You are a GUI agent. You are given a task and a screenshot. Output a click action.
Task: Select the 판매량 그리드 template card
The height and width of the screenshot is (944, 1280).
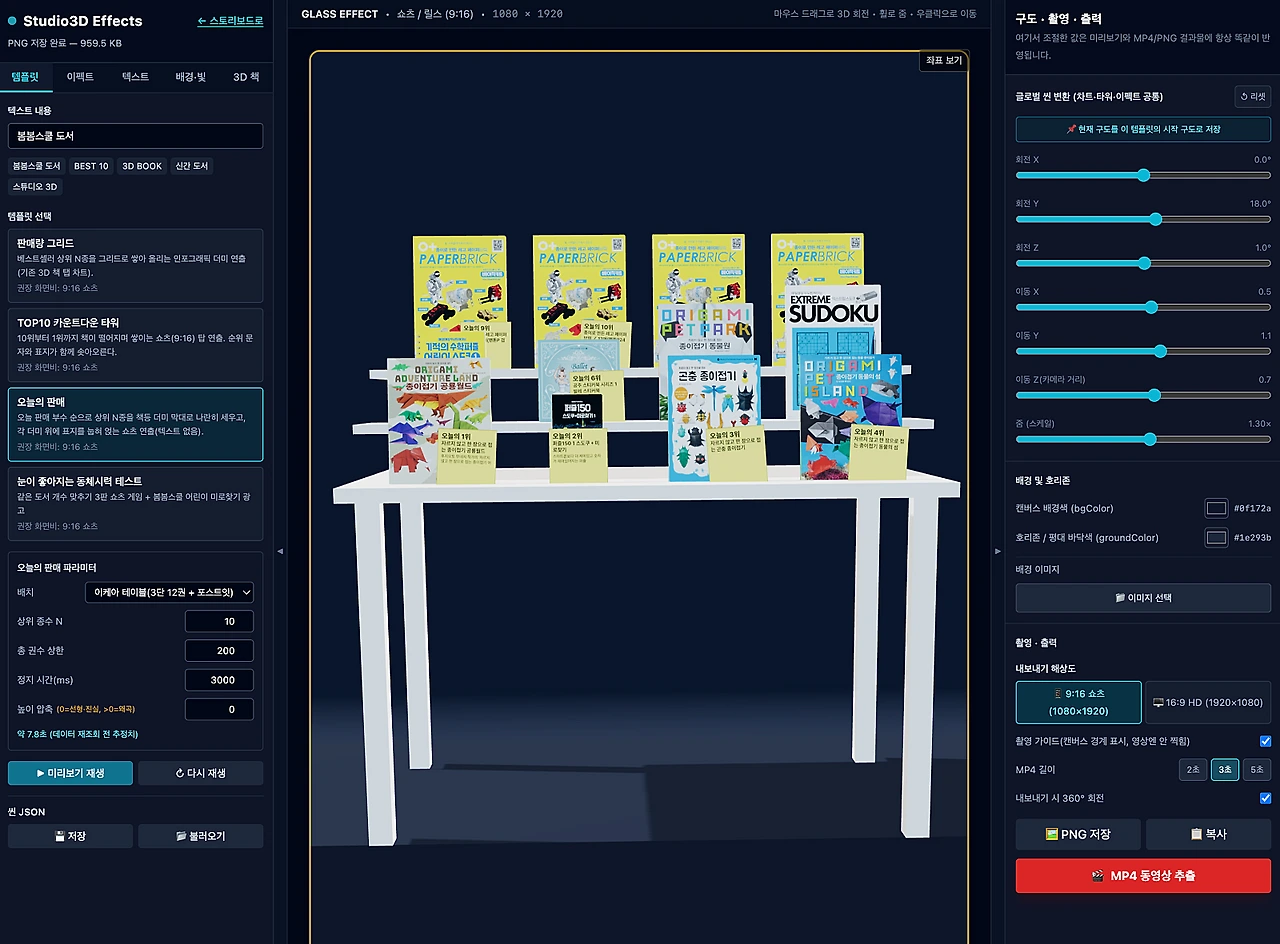point(136,265)
